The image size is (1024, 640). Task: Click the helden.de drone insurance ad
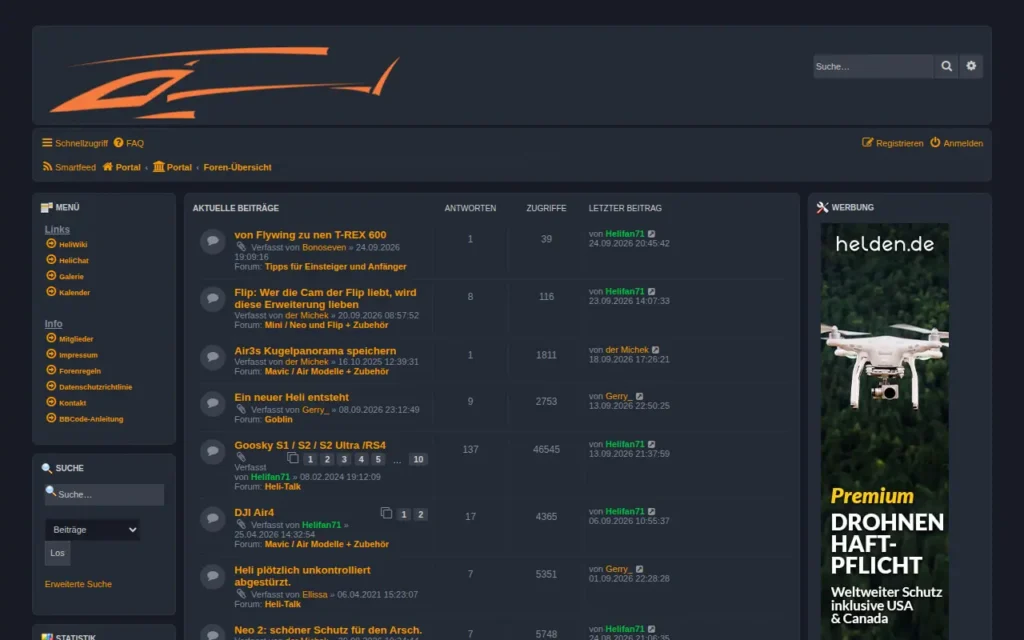(884, 431)
